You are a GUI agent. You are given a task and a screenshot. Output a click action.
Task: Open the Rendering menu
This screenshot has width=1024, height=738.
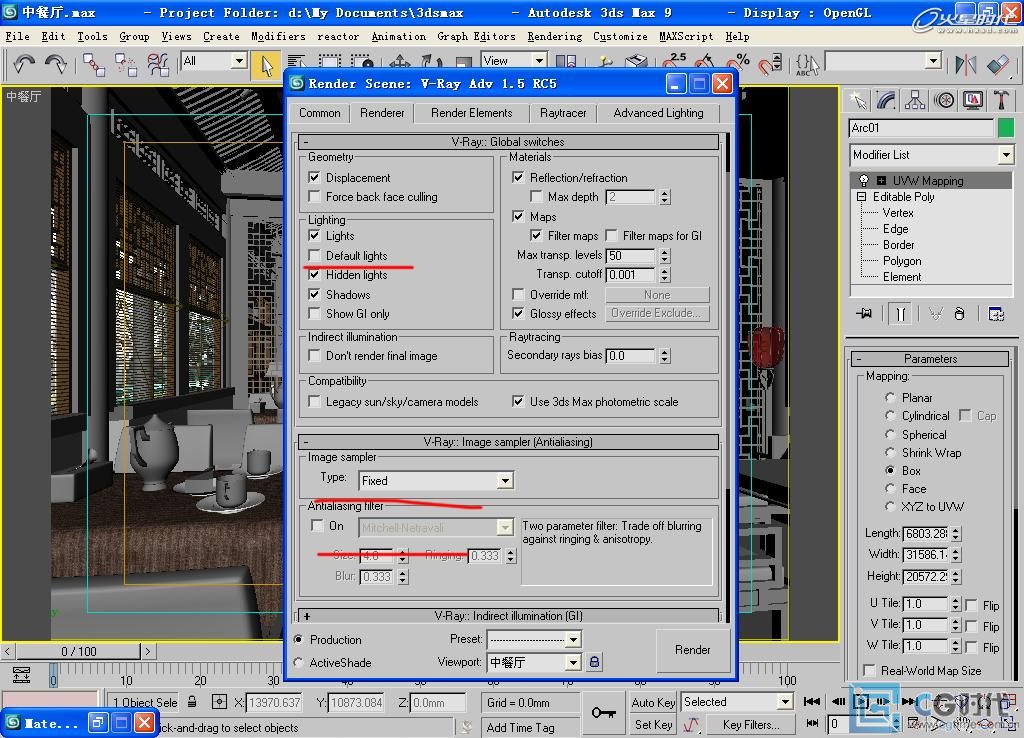pyautogui.click(x=554, y=36)
